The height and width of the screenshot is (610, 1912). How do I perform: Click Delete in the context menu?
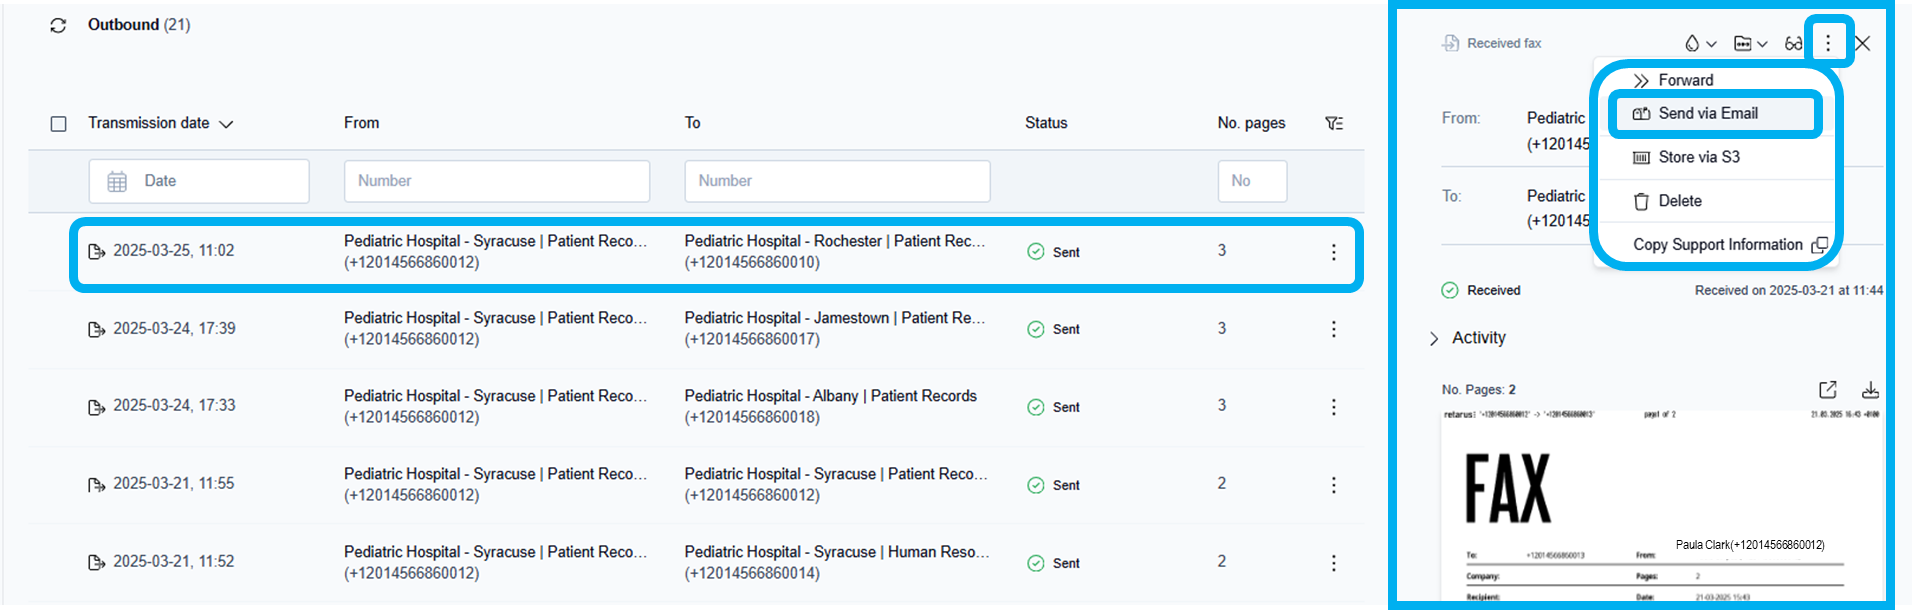point(1679,201)
